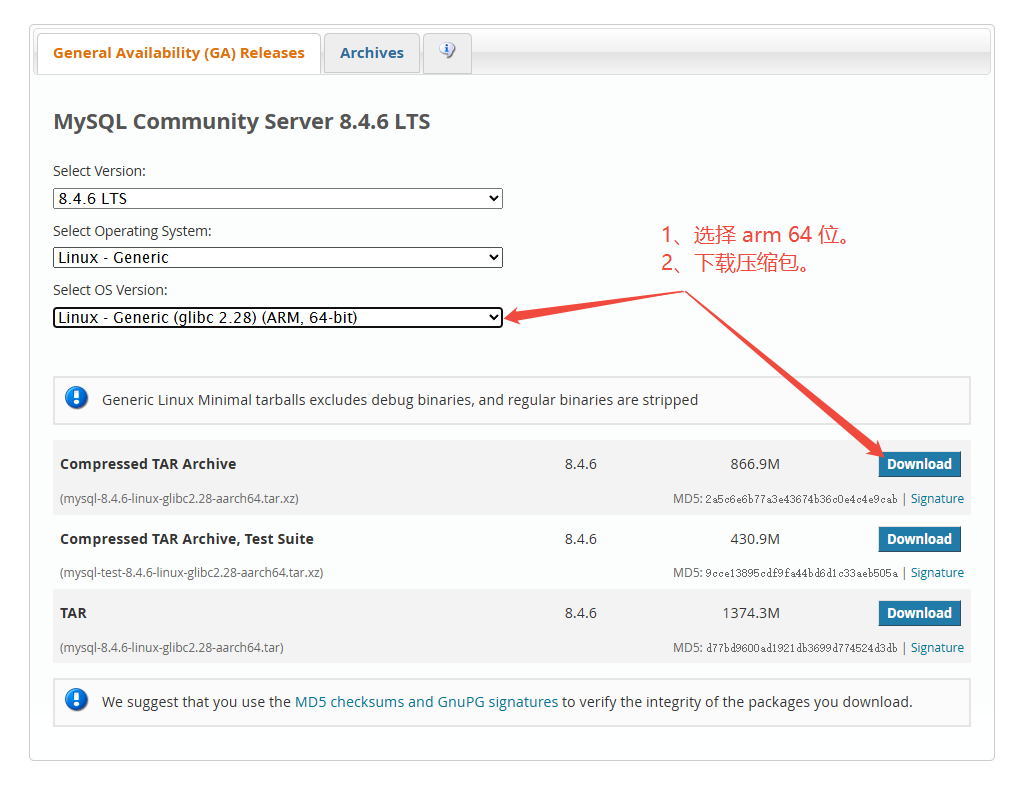Click the Compressed TAR Archive MD5 checksum value
This screenshot has height=792, width=1025.
801,499
